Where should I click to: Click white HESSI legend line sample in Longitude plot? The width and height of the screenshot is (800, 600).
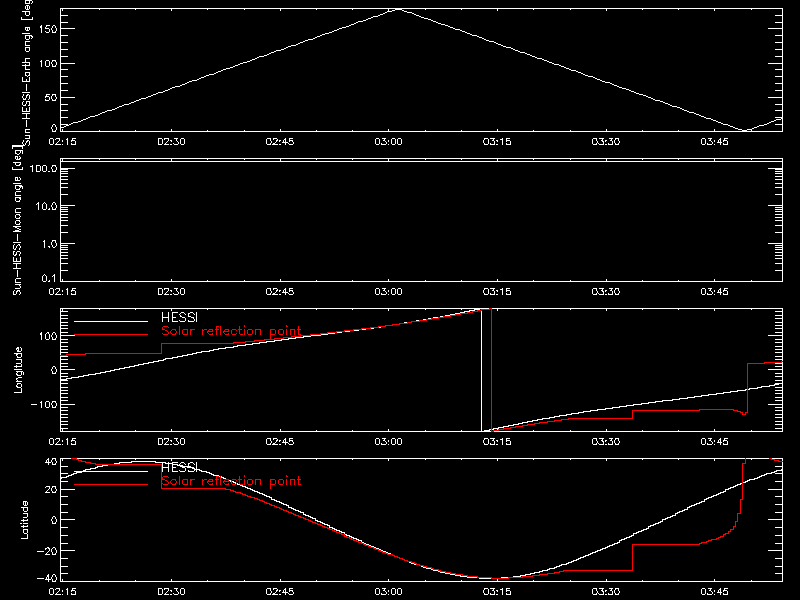[111, 321]
